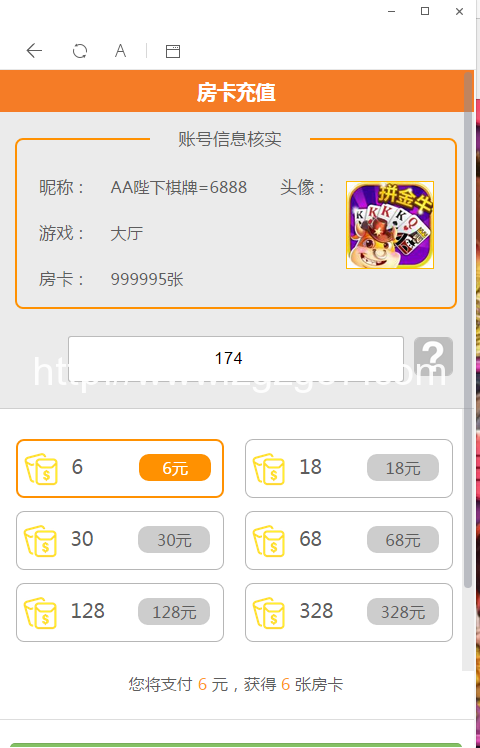Click the window layout icon in the toolbar
The height and width of the screenshot is (748, 480).
click(x=173, y=51)
